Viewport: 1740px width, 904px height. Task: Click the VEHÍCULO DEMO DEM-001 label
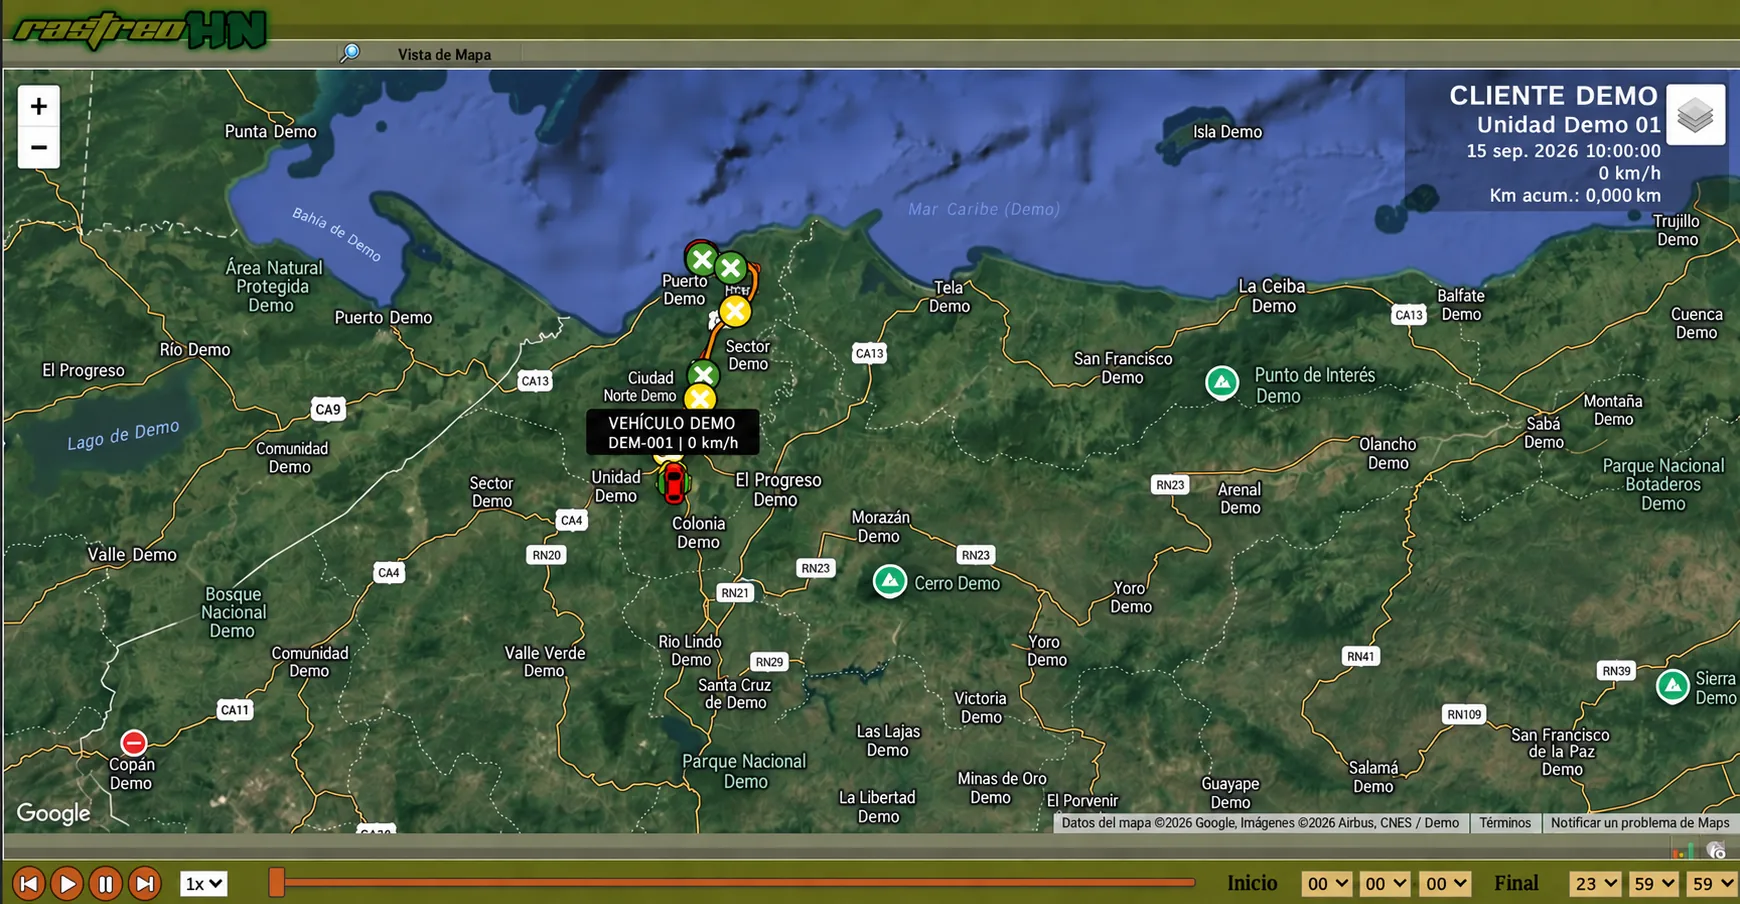click(x=672, y=432)
